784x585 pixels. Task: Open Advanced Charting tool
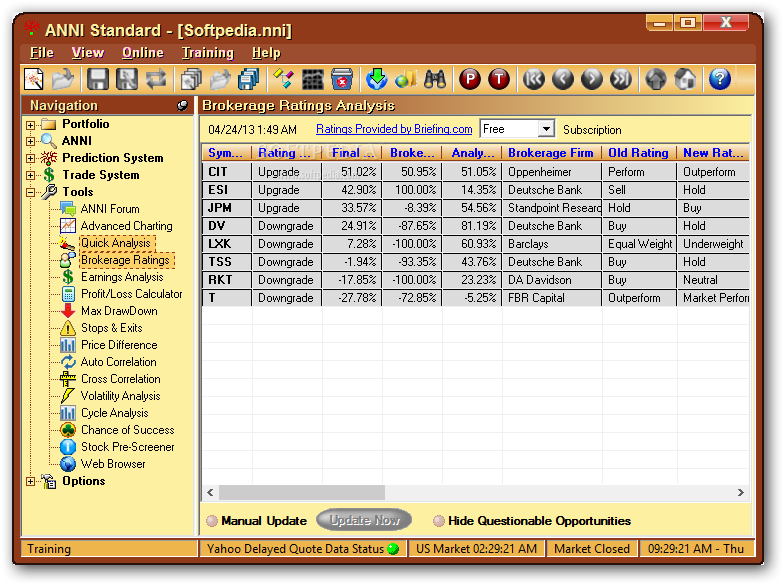pyautogui.click(x=126, y=226)
